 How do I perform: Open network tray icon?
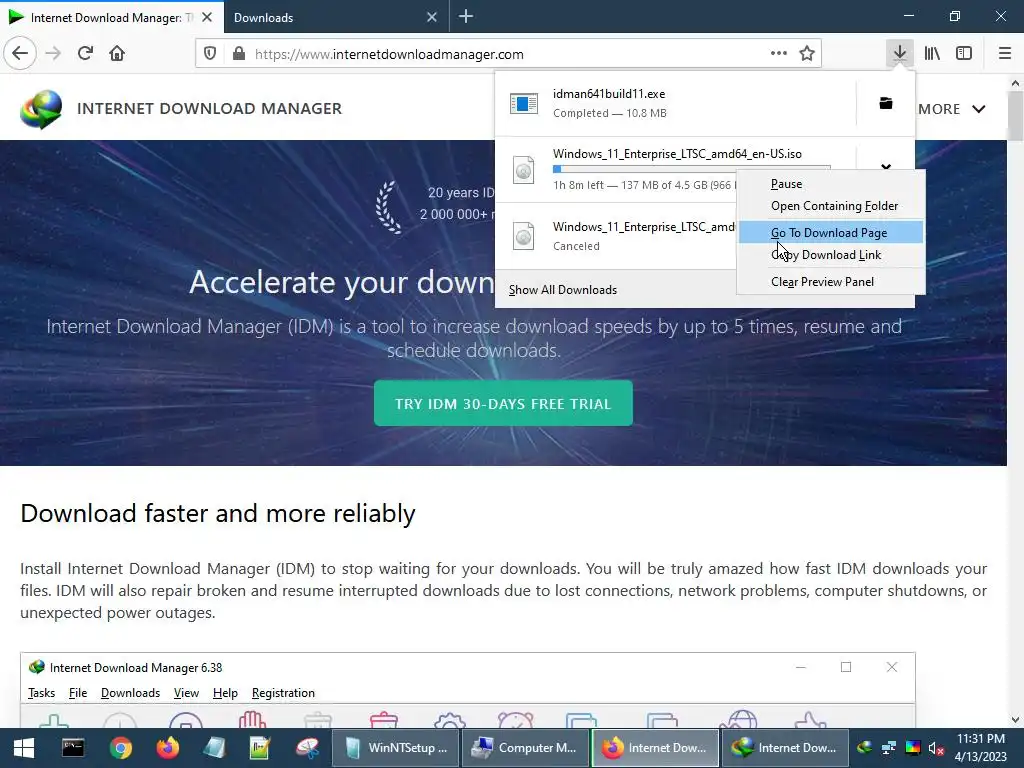click(x=888, y=748)
